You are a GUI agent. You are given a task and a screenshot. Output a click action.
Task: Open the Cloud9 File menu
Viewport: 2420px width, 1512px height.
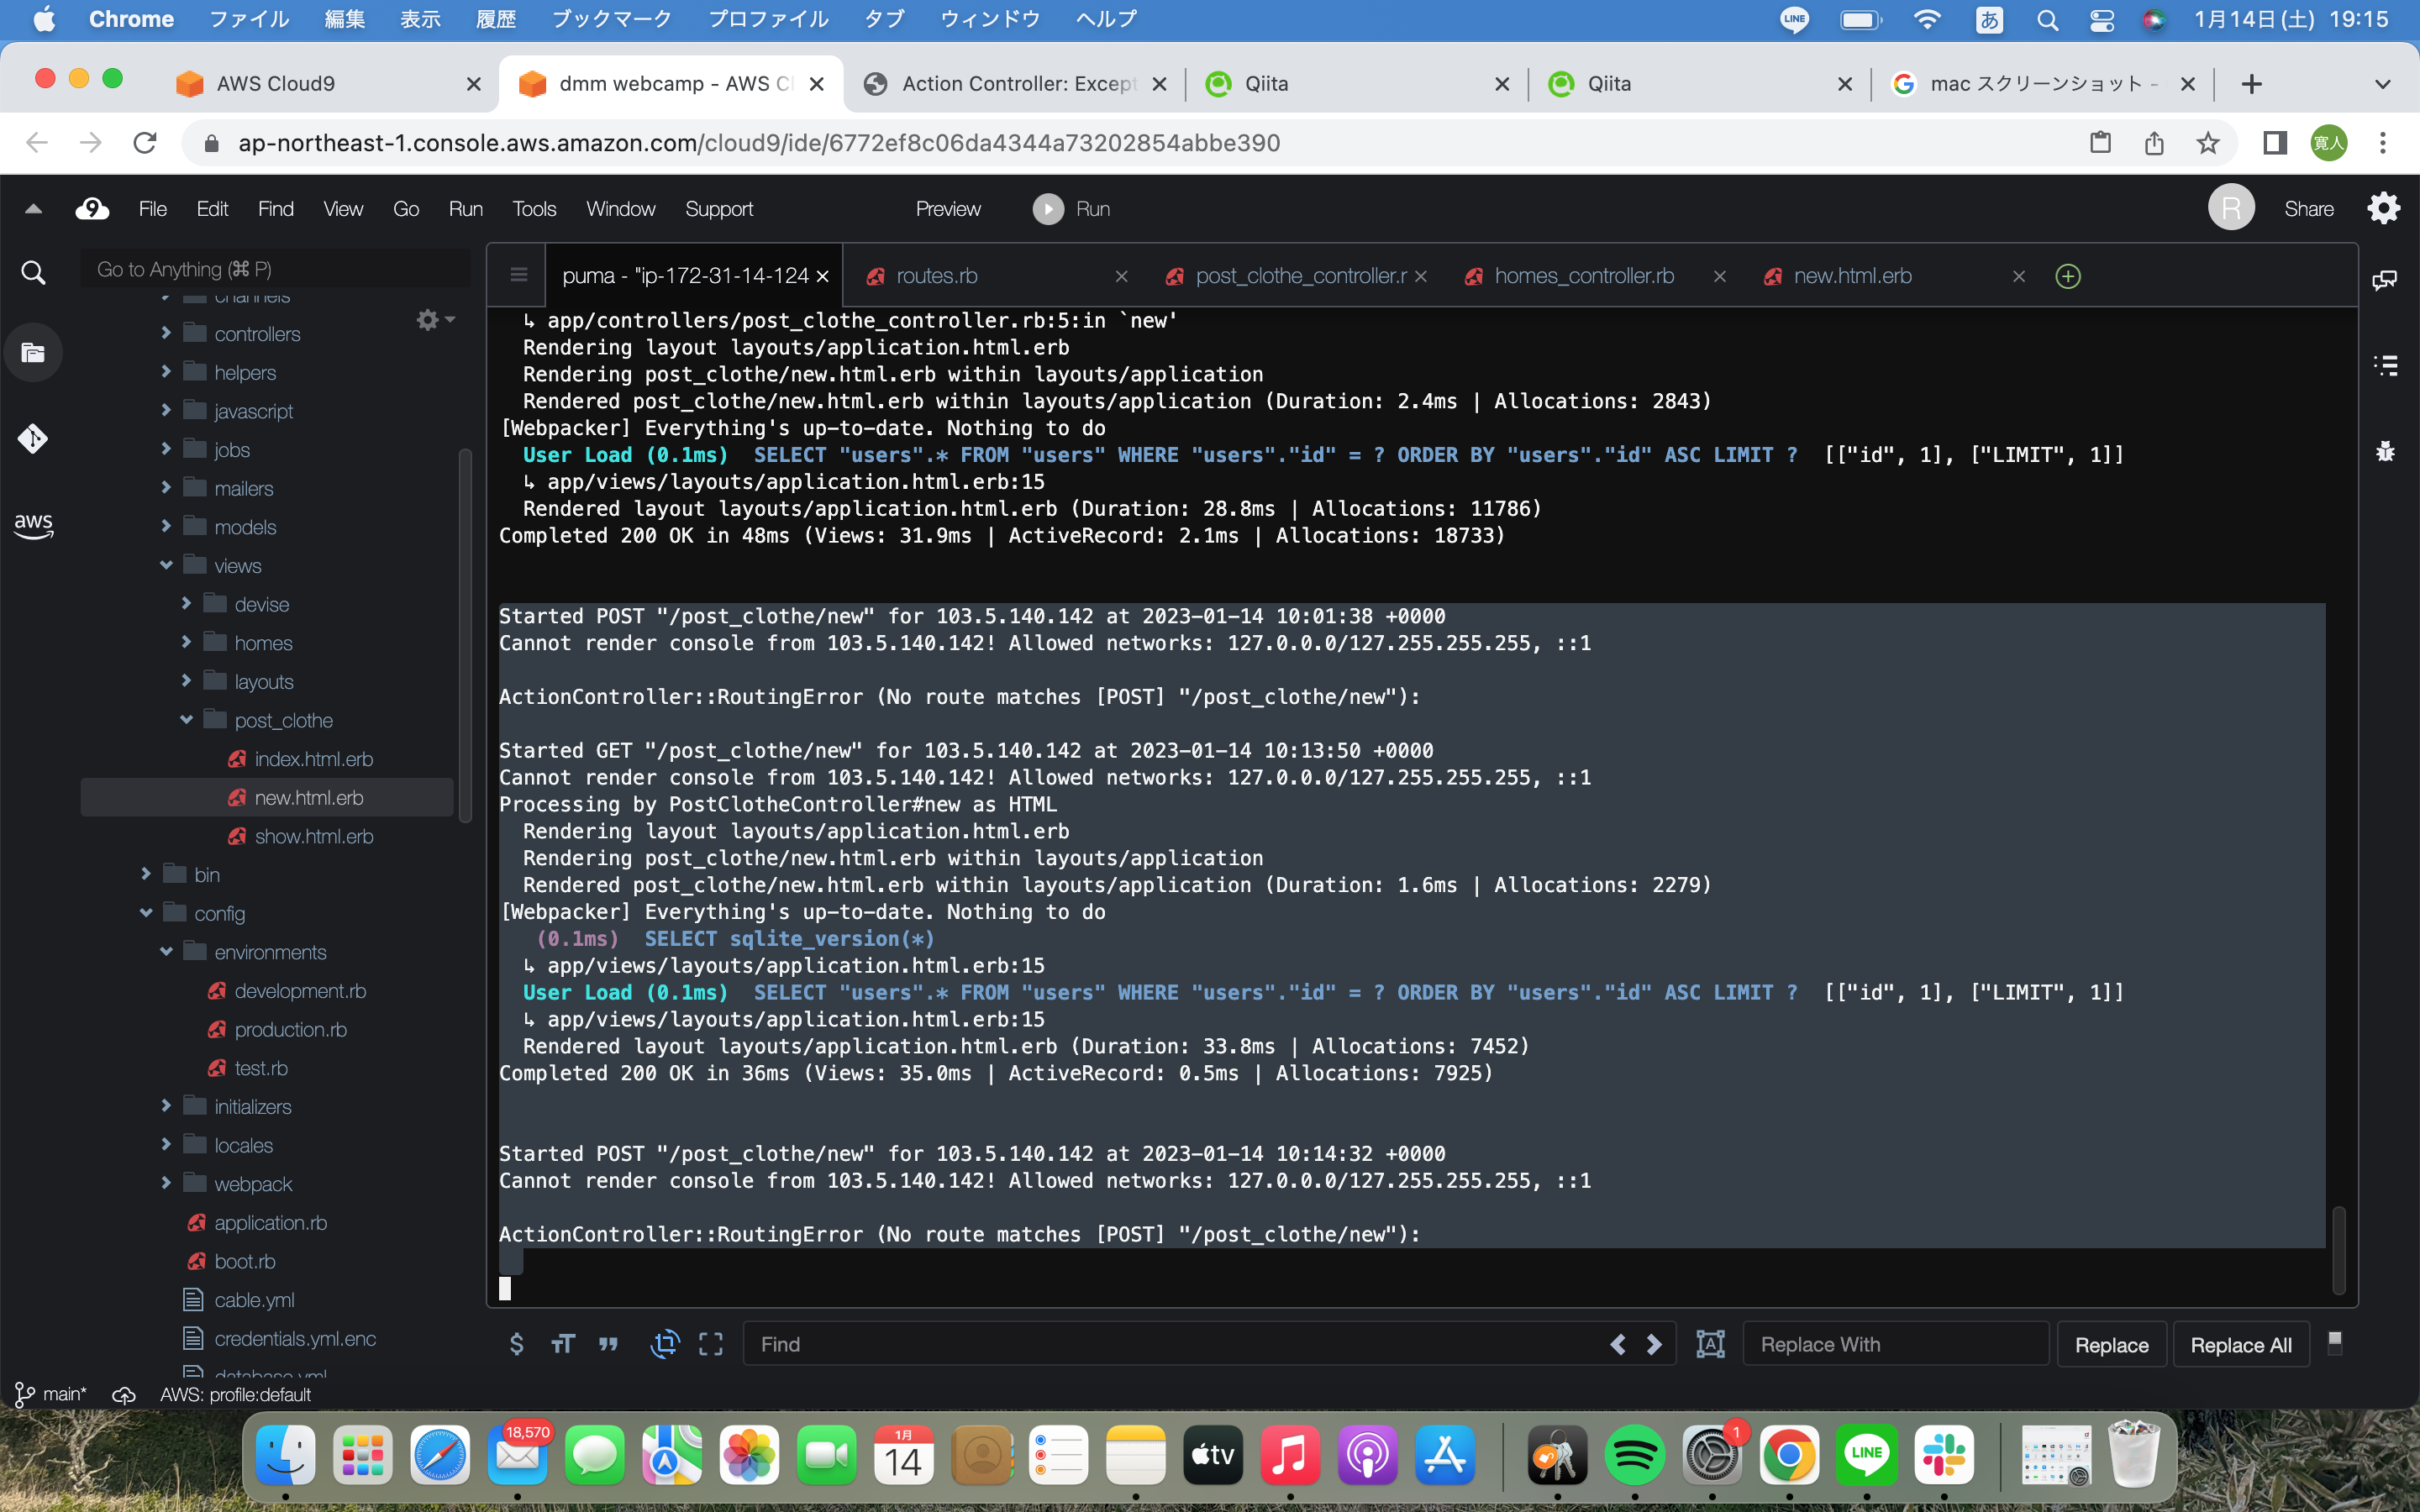click(153, 209)
